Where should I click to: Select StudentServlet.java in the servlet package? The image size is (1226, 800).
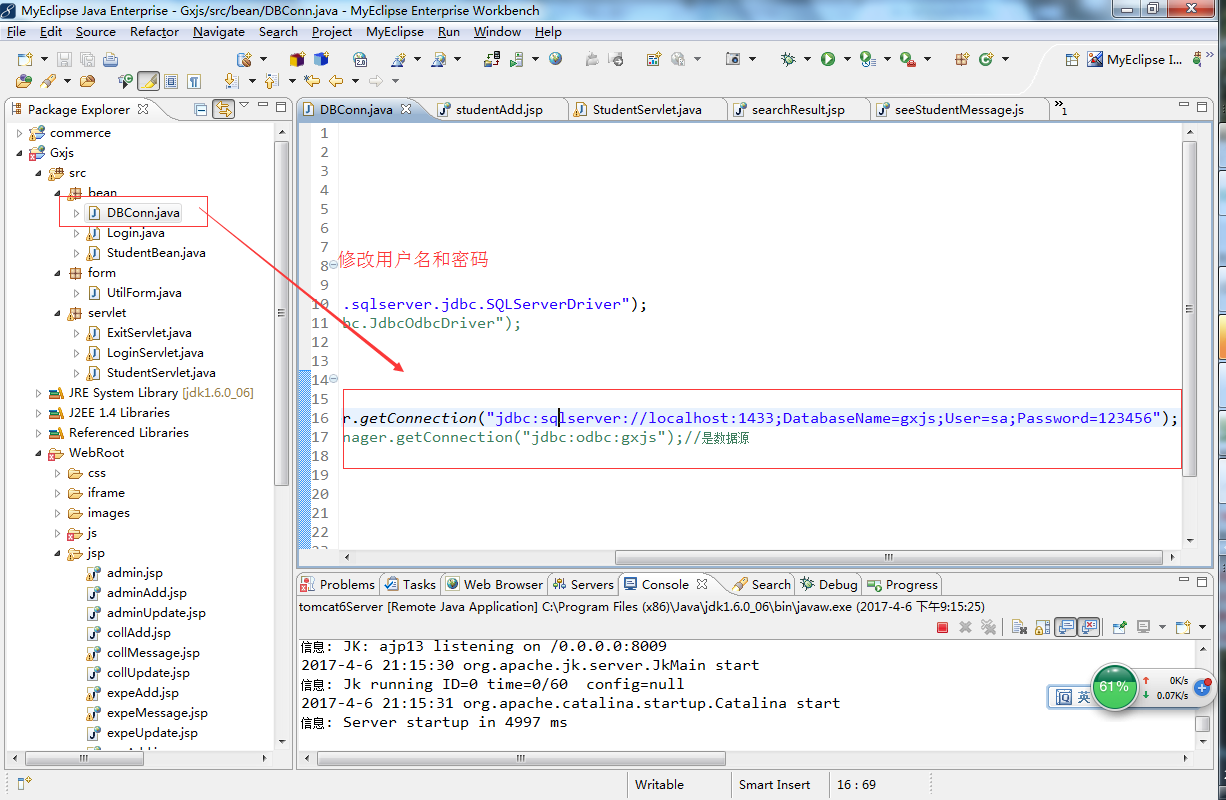point(161,373)
